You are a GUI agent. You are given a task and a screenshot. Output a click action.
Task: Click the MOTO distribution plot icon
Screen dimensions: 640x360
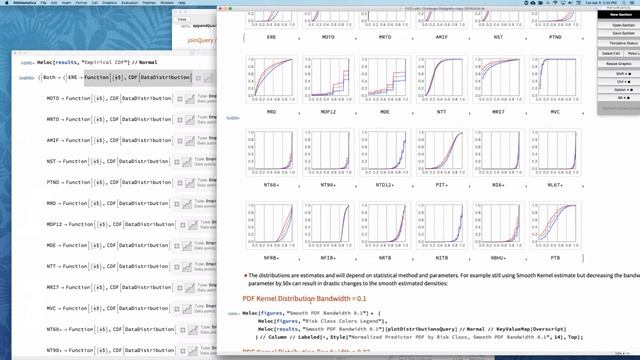pyautogui.click(x=190, y=99)
